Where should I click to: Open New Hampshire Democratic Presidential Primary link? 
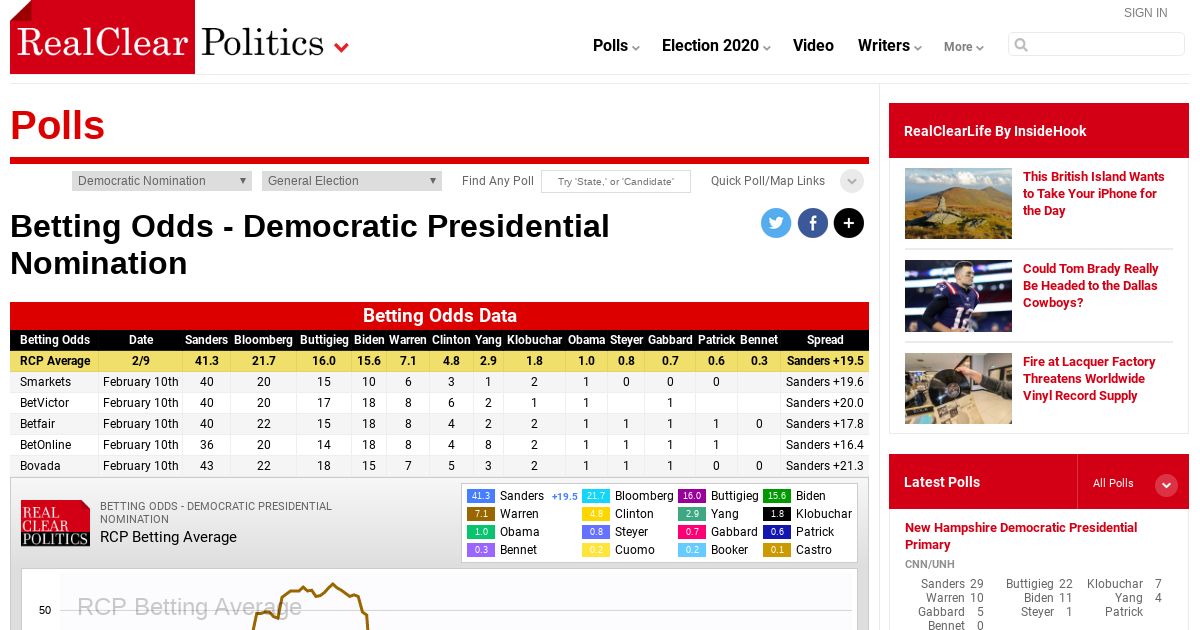[x=1021, y=536]
